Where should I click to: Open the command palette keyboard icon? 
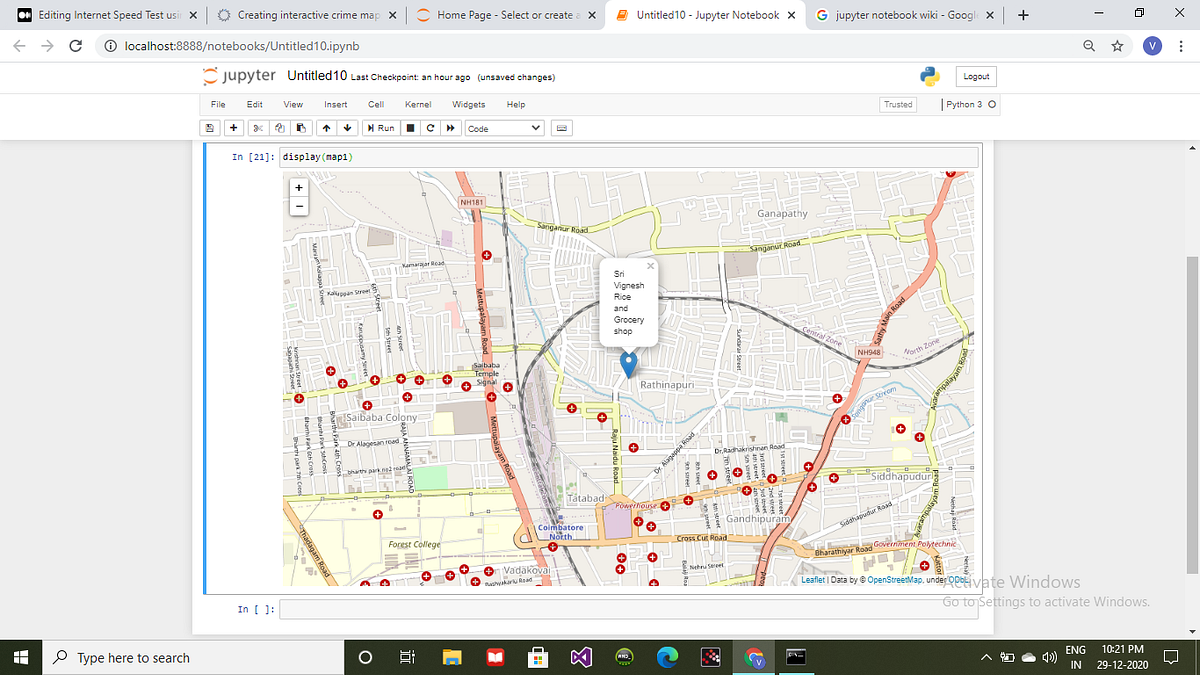[561, 127]
